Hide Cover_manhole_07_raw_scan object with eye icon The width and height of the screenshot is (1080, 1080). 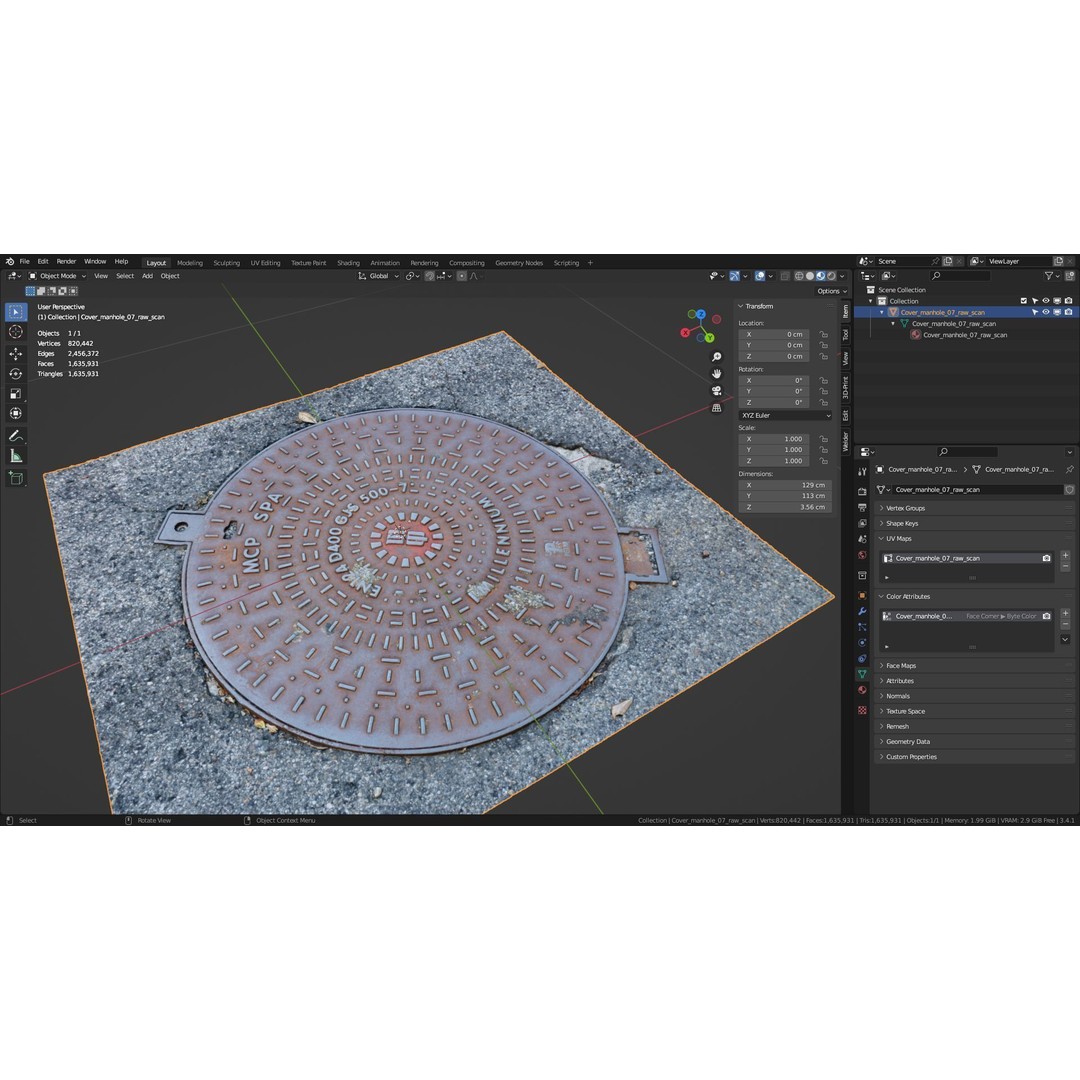(1046, 312)
